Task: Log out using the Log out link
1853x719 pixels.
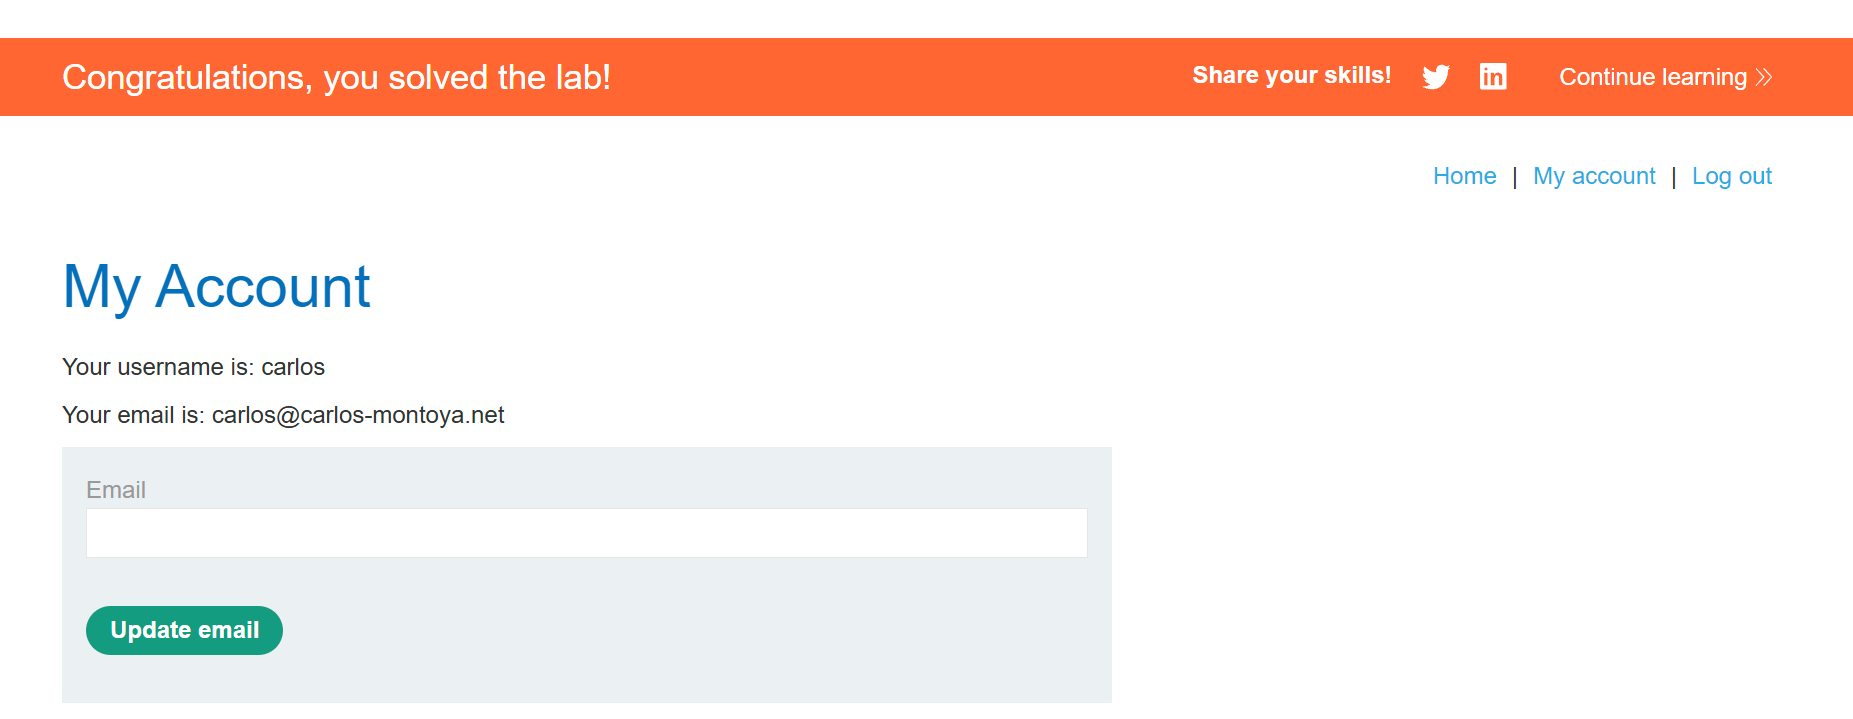Action: coord(1731,176)
